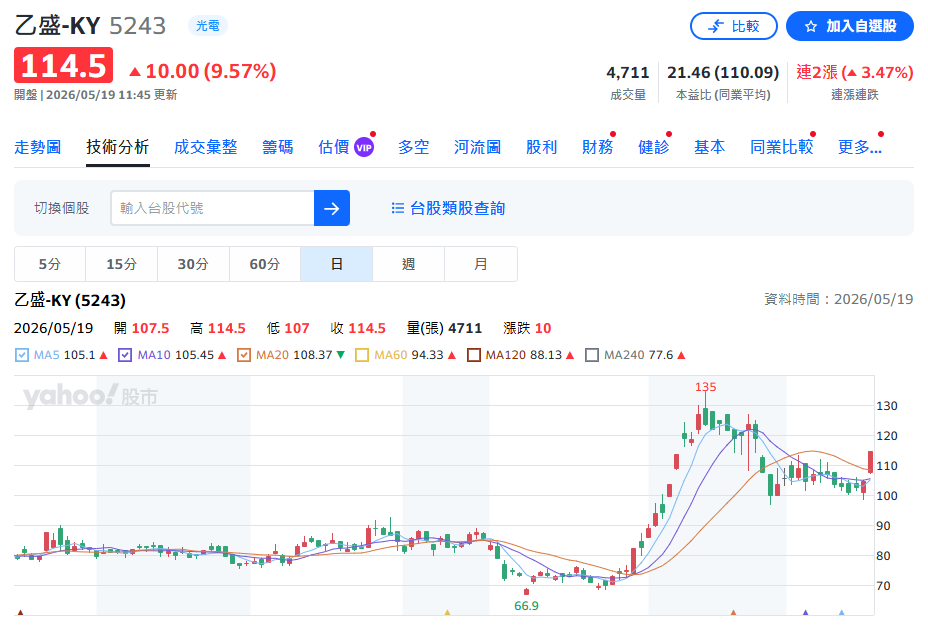
Task: Click the star icon in 加入自選股
Action: click(x=811, y=26)
